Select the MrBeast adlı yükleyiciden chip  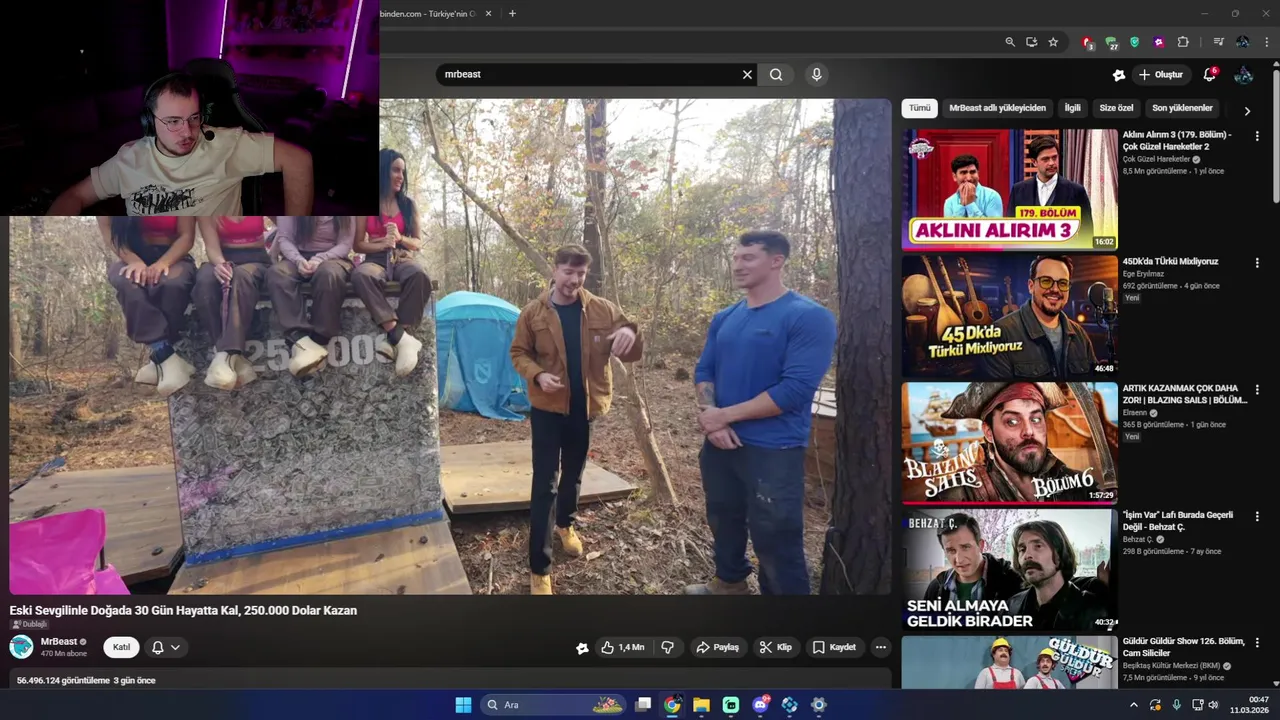[x=997, y=108]
